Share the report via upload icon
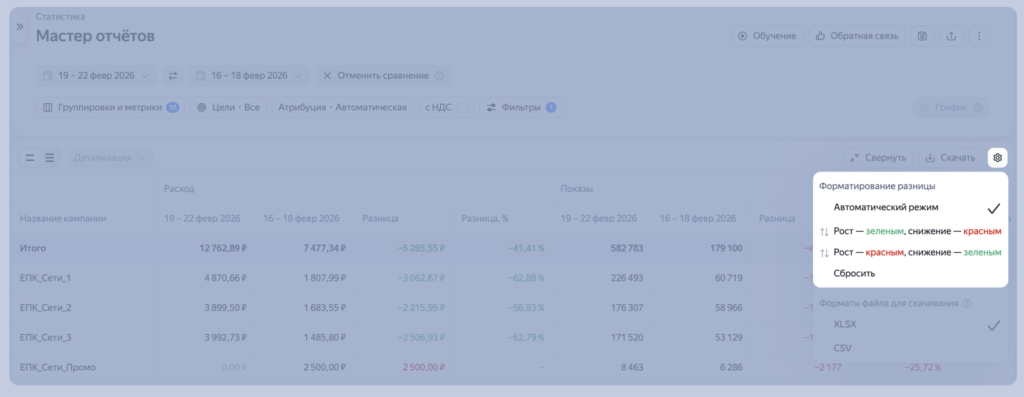Viewport: 1024px width, 397px height. click(951, 36)
